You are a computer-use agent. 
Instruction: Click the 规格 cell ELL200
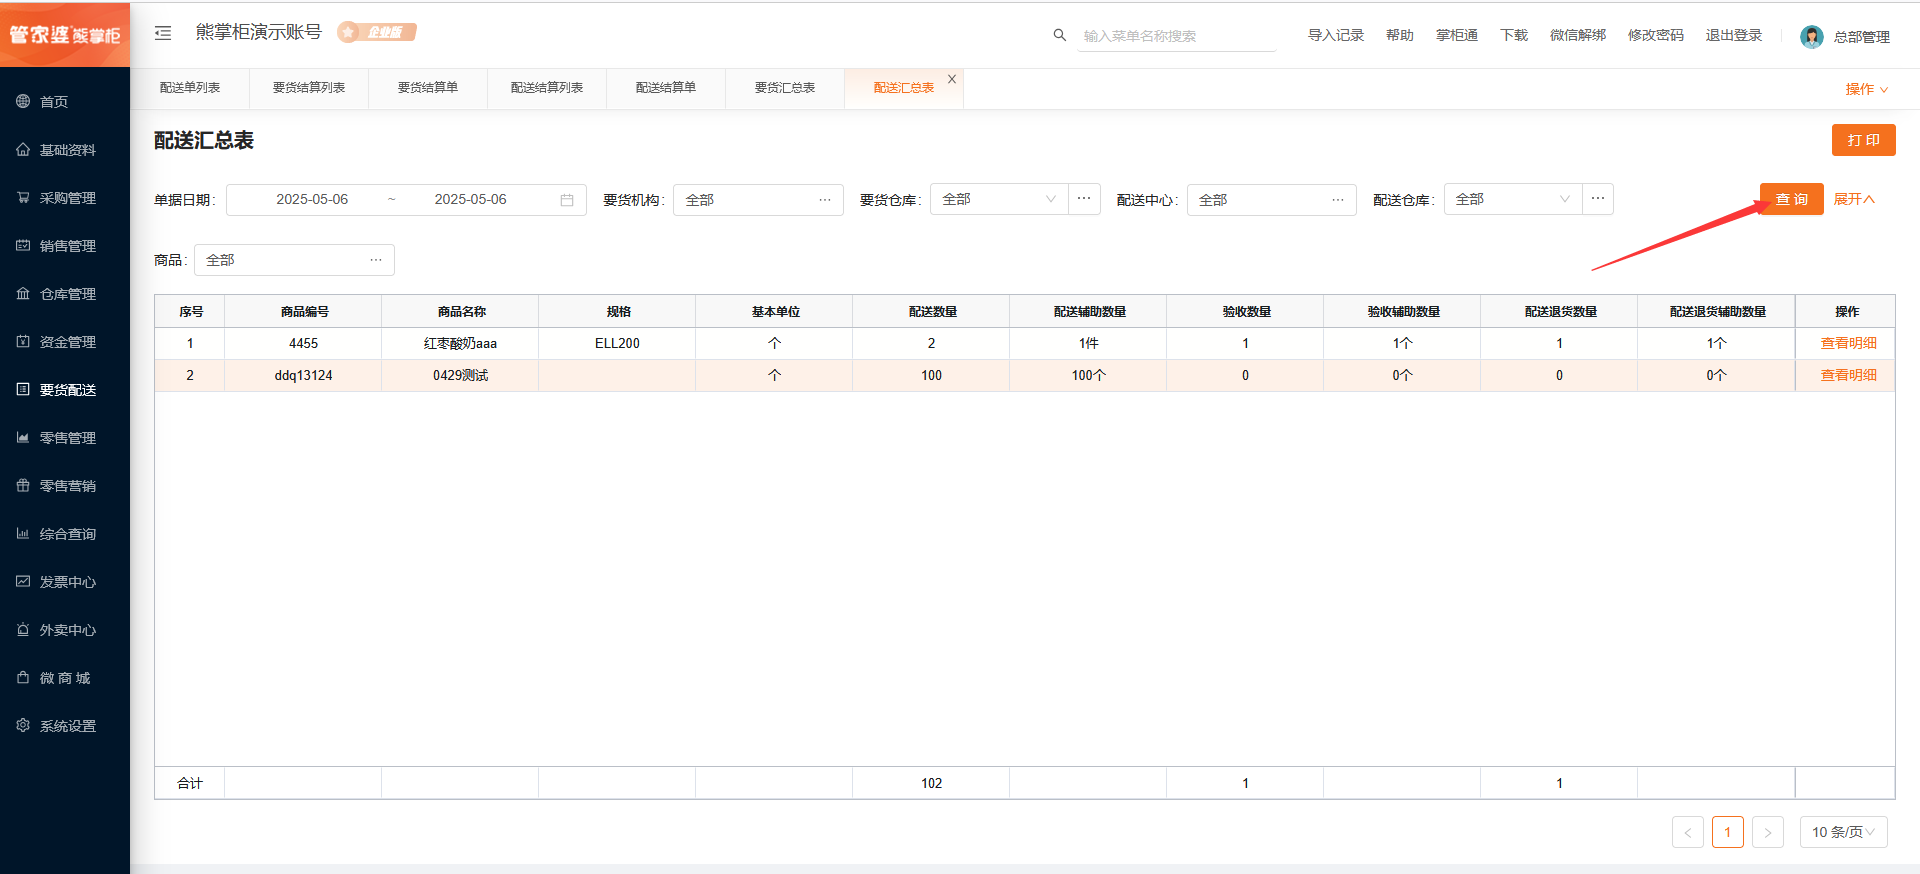617,343
